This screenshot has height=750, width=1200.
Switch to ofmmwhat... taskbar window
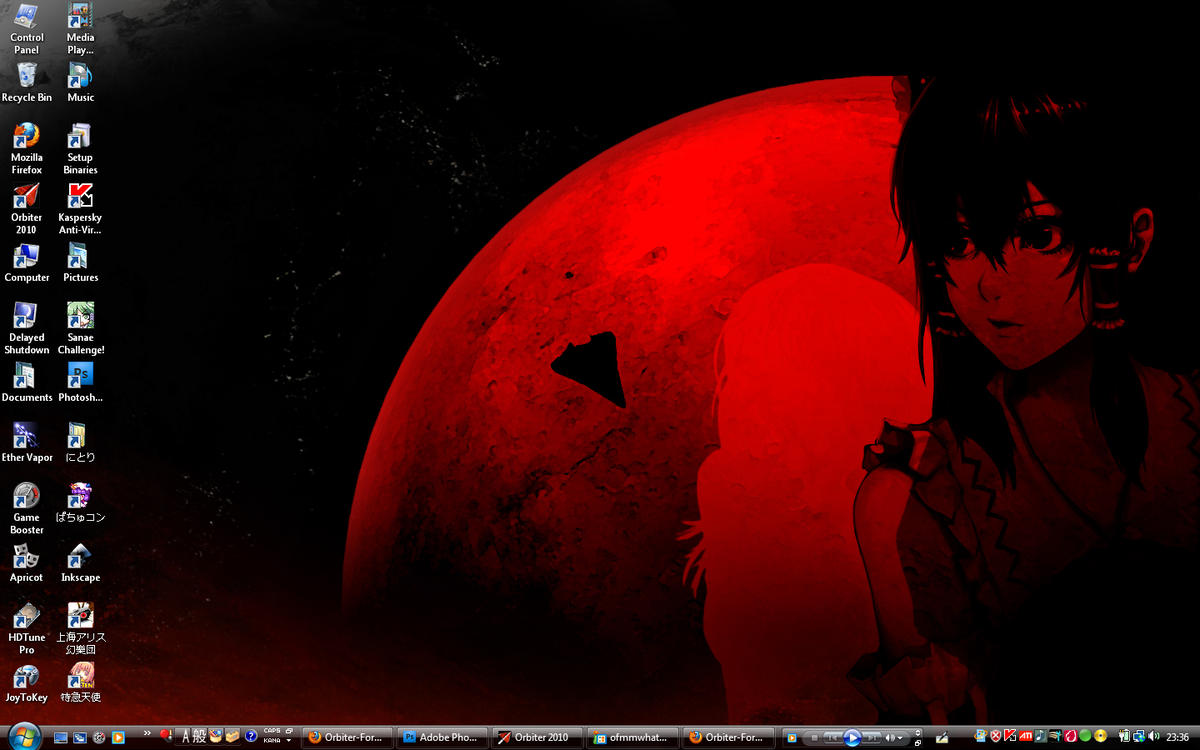tap(631, 737)
